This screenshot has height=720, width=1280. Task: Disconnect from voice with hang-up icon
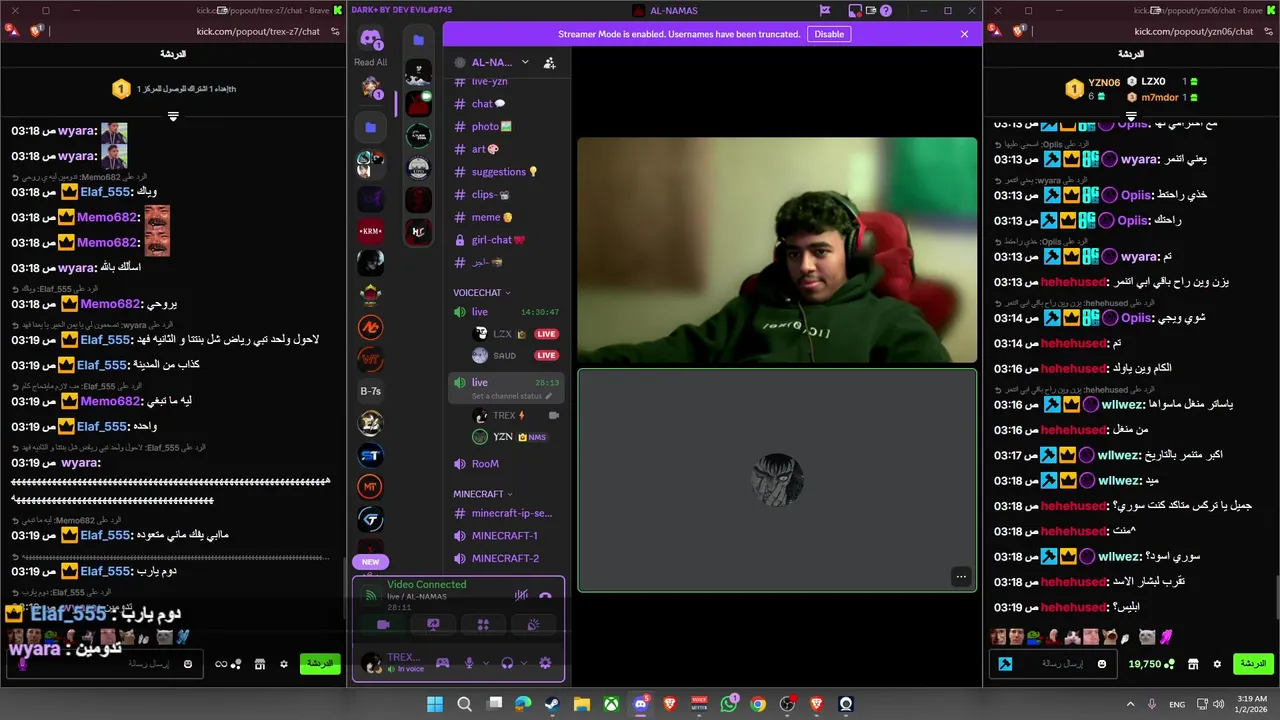(545, 595)
